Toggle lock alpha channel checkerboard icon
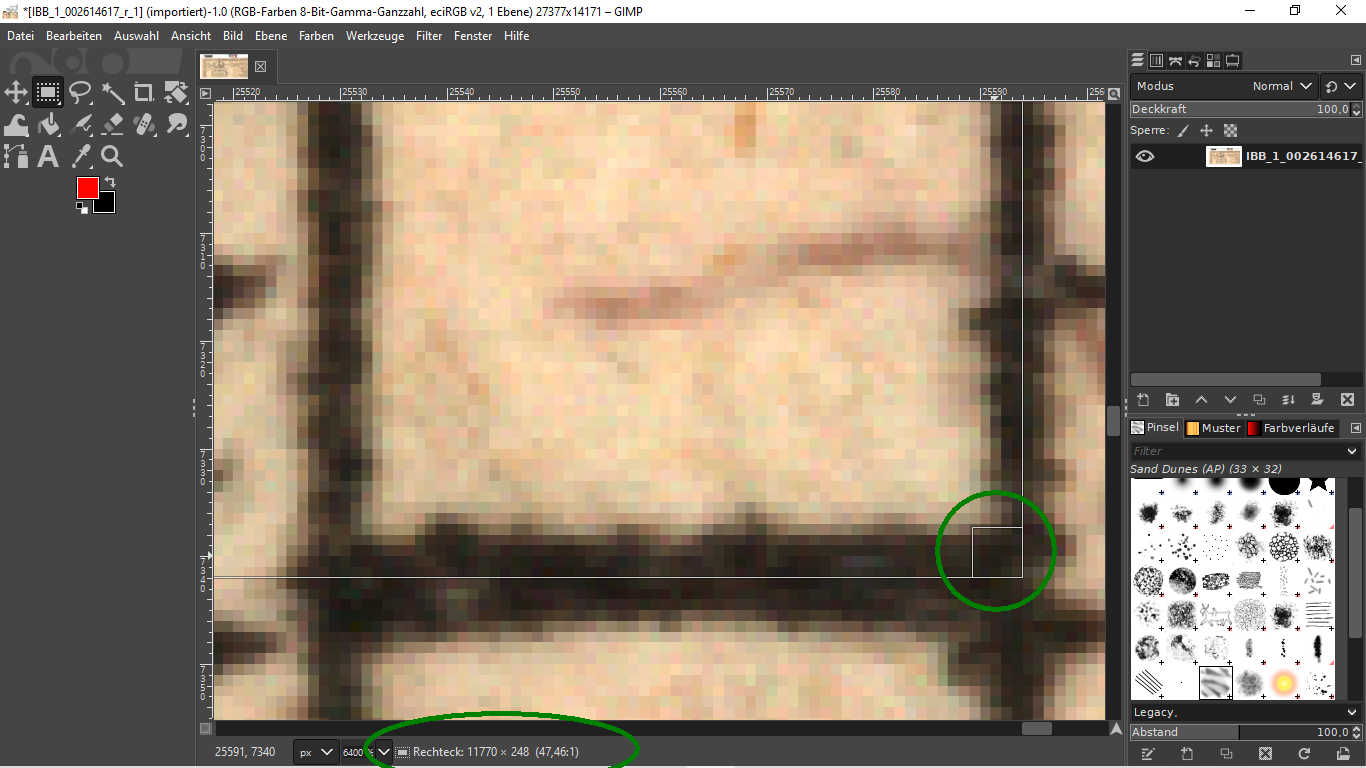This screenshot has width=1366, height=768. (1231, 131)
